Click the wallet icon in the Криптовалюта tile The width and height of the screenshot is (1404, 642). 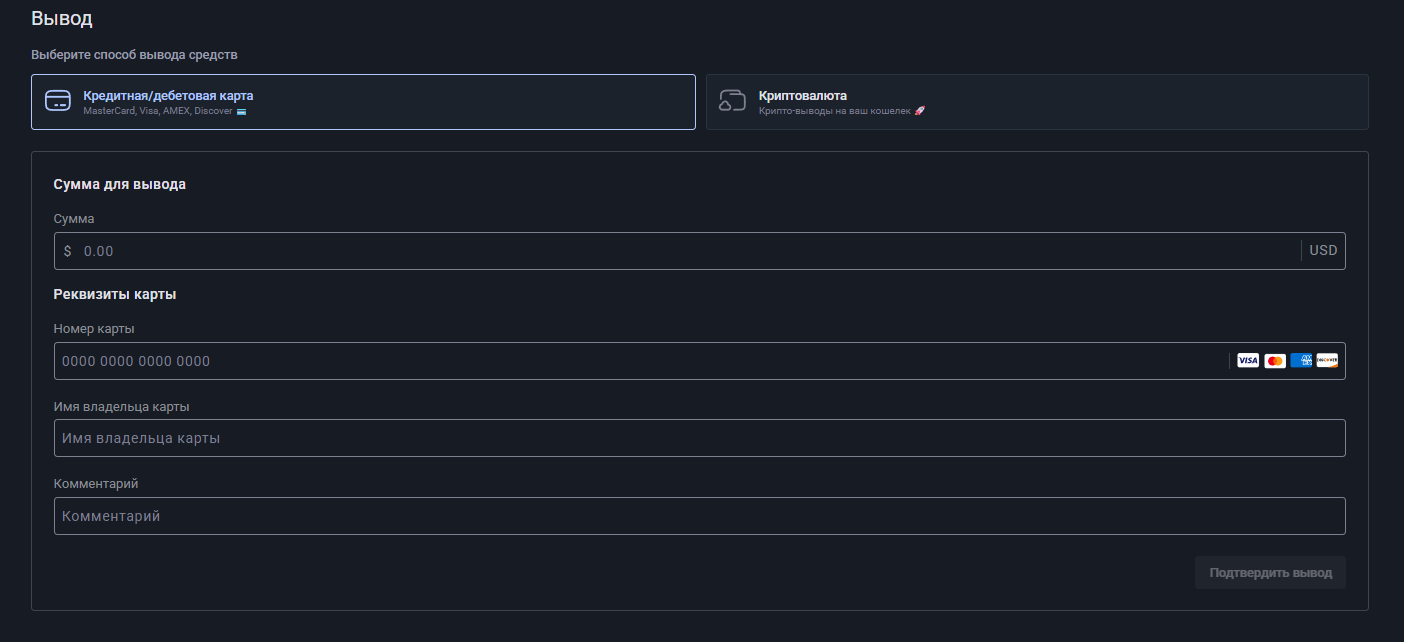coord(733,101)
